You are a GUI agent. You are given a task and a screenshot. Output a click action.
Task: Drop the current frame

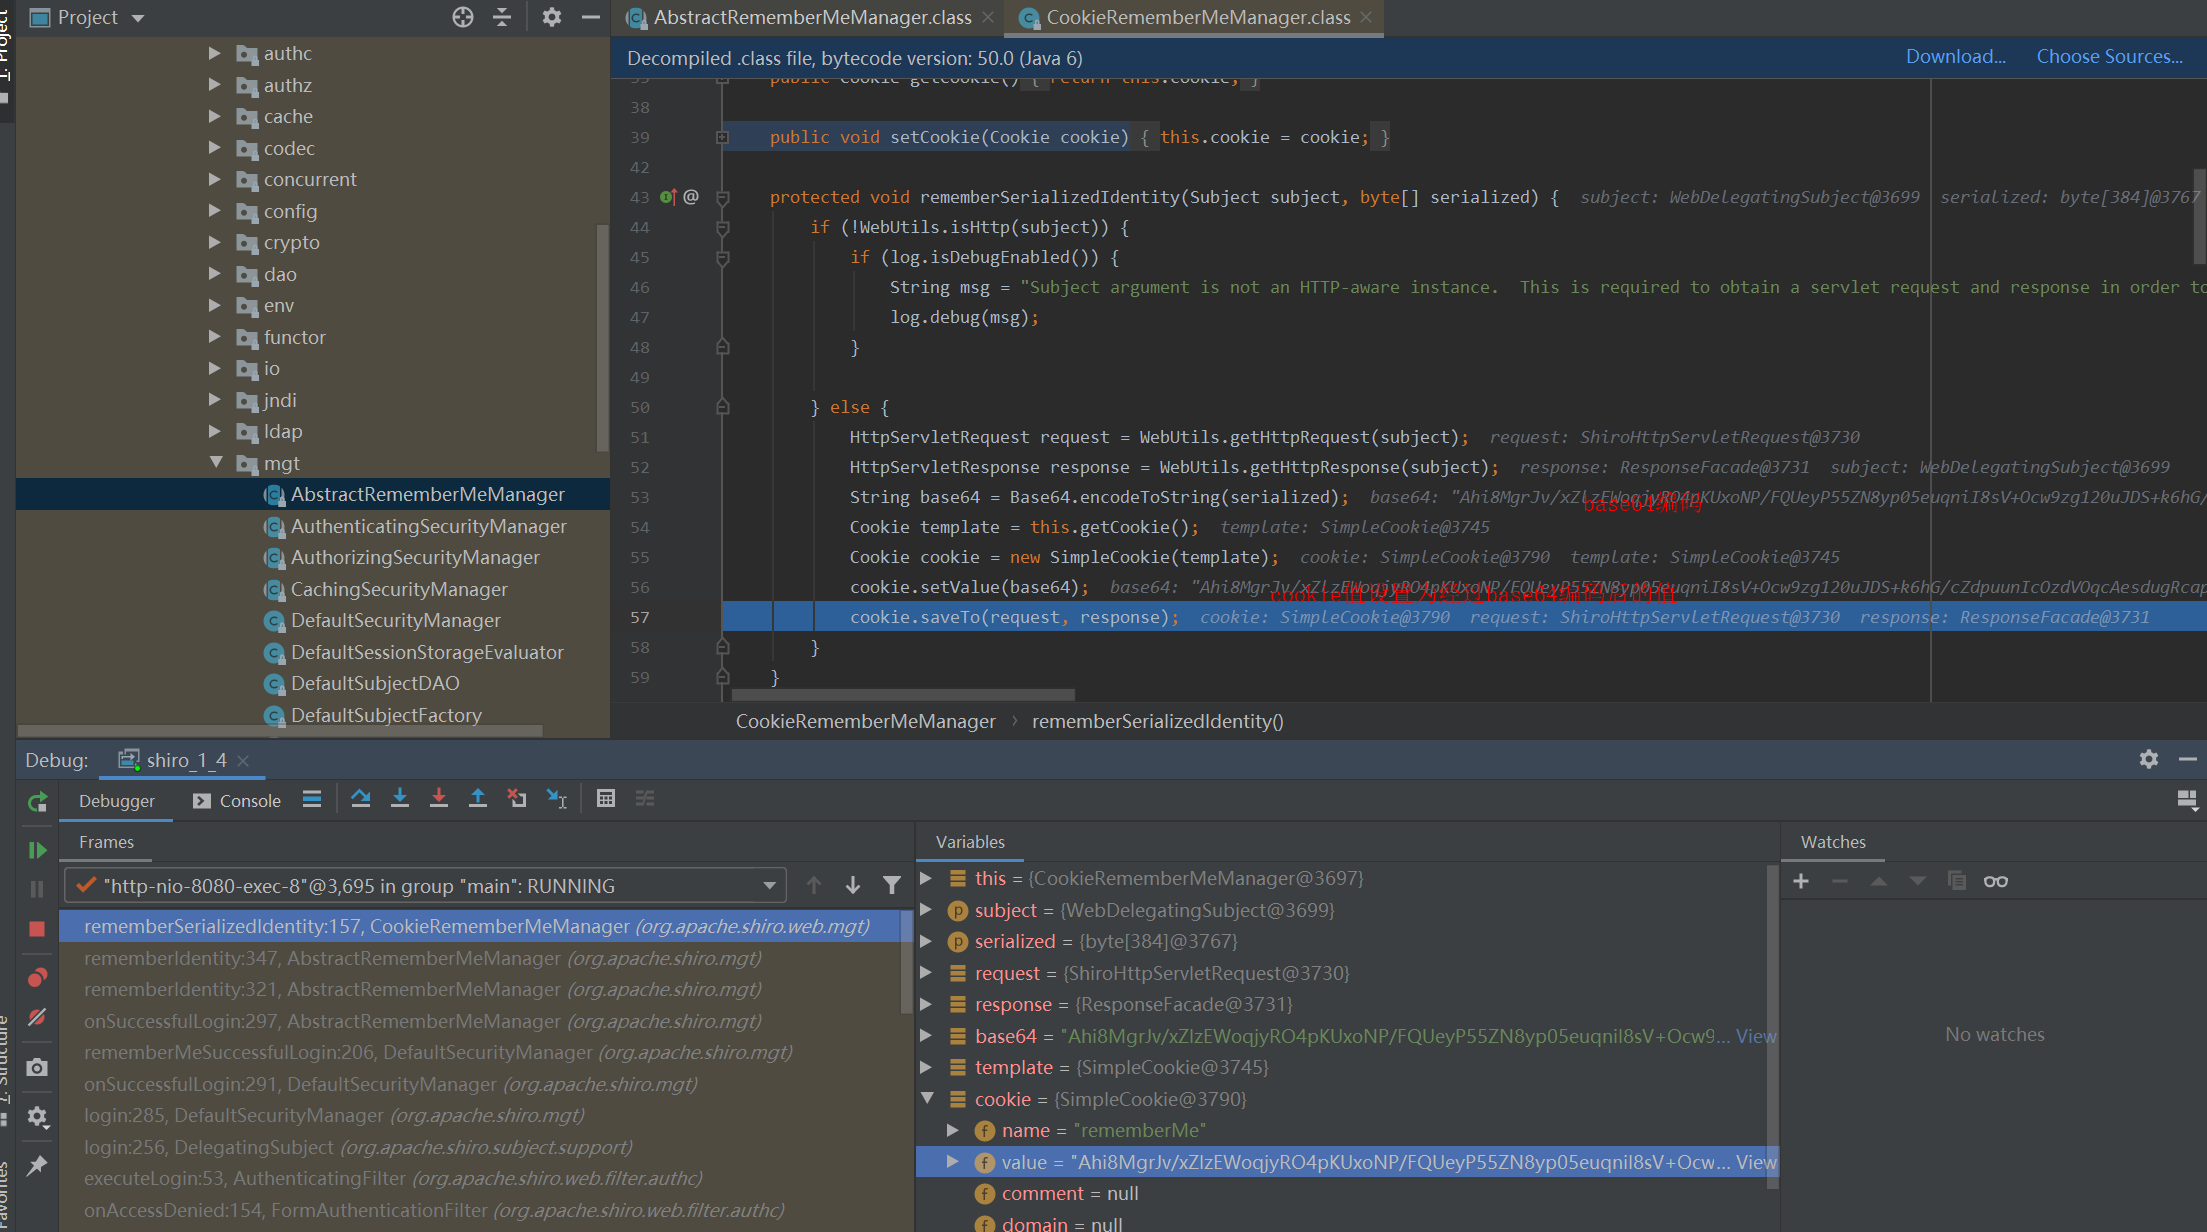[x=517, y=799]
